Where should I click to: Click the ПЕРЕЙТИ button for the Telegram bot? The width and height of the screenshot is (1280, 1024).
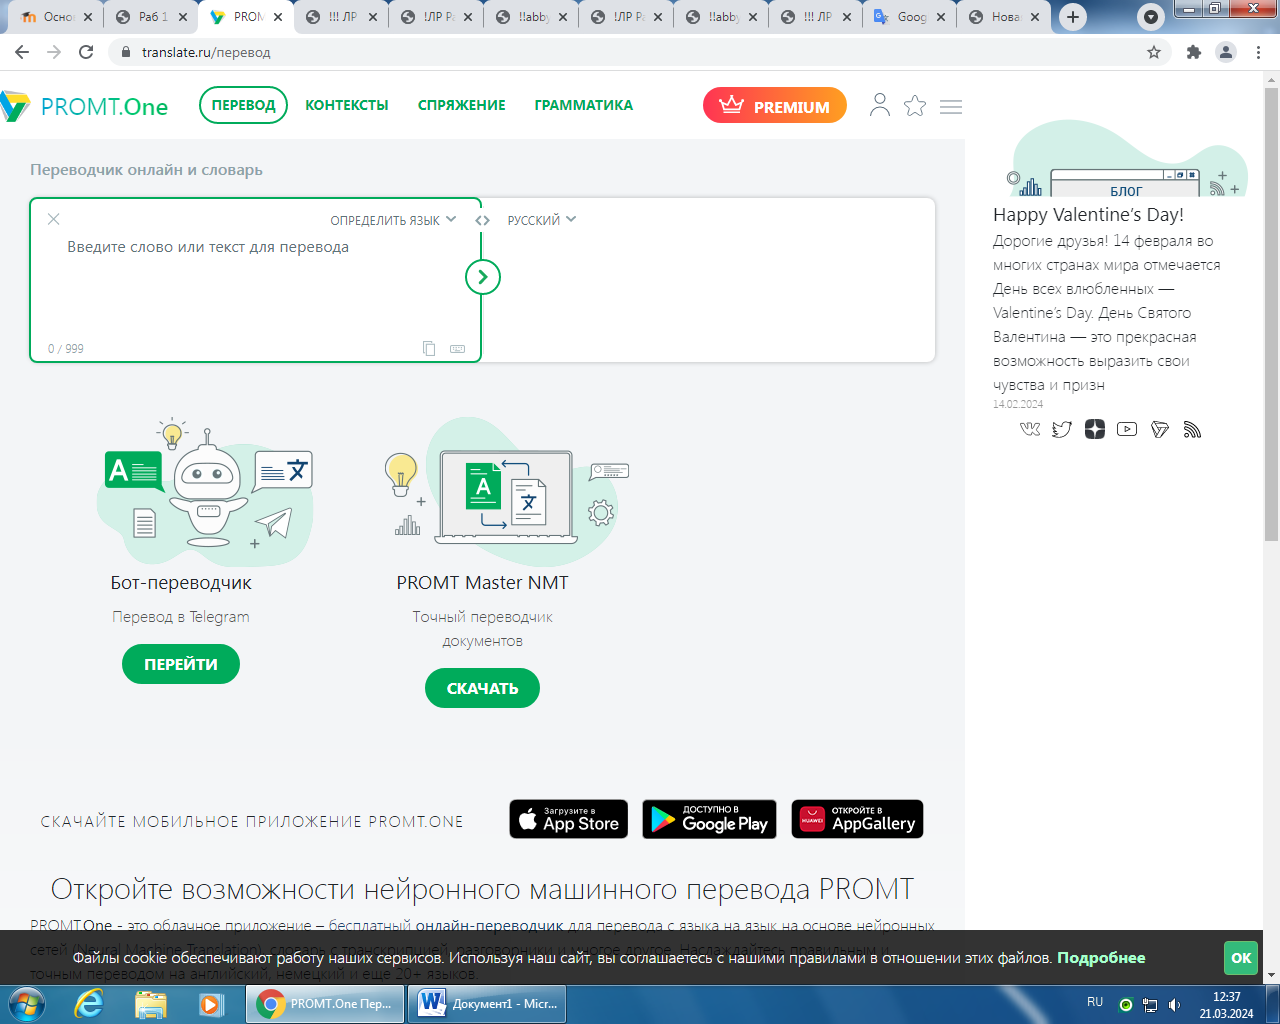click(181, 664)
